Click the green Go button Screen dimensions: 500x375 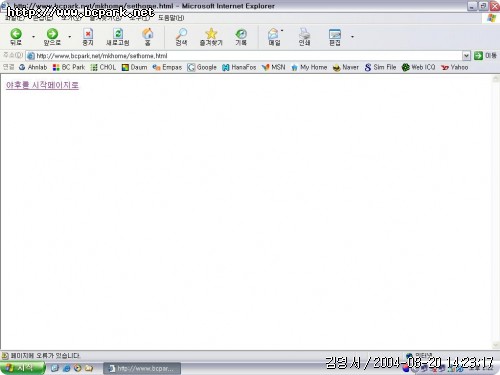click(x=478, y=56)
